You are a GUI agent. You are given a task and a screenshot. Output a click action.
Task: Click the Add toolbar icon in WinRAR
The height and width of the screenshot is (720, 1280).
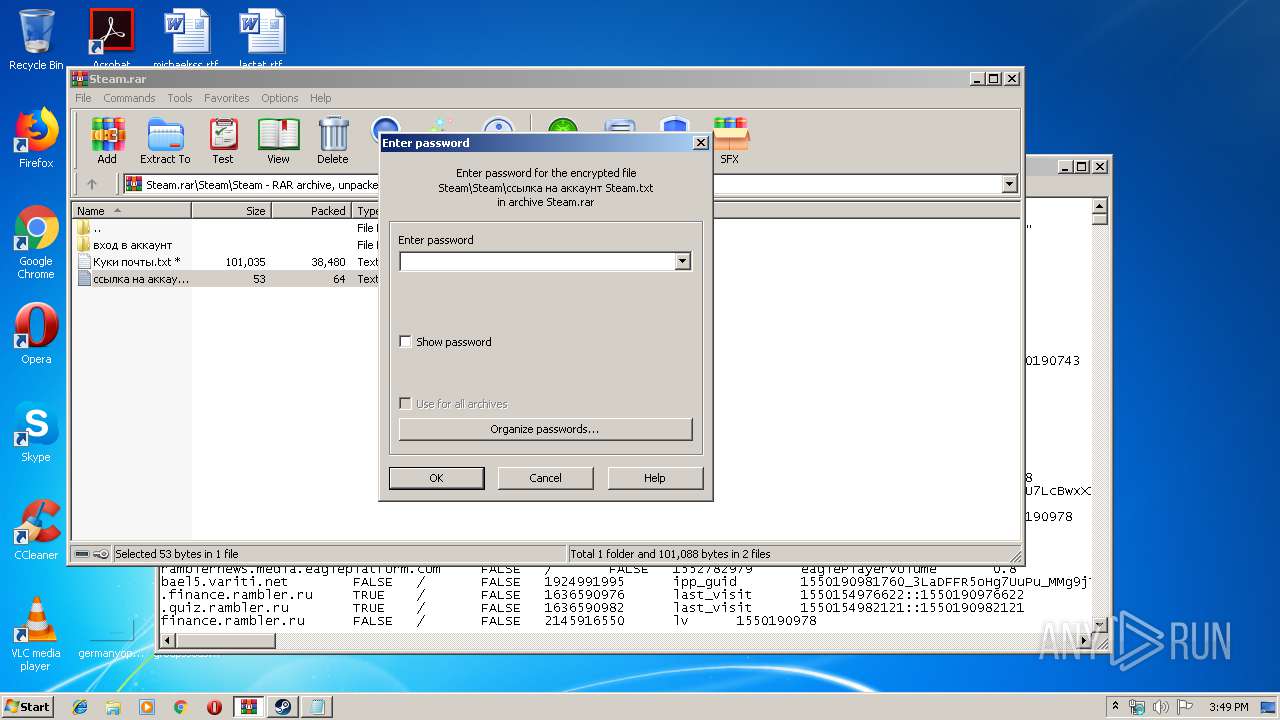tap(107, 141)
